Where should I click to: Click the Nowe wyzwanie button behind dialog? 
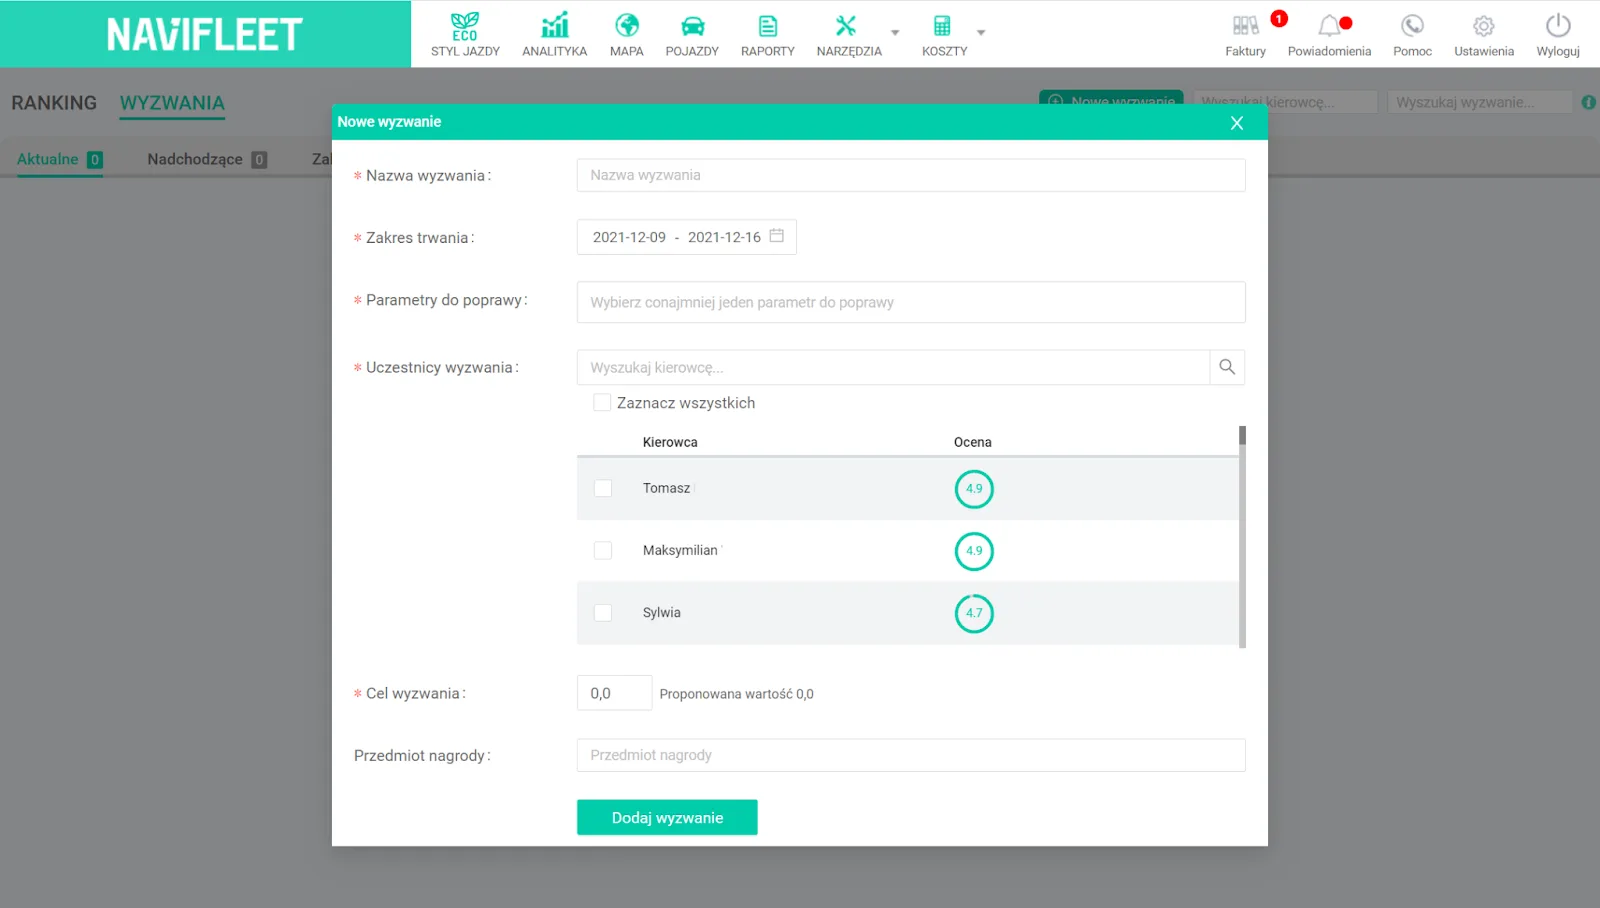click(1111, 97)
